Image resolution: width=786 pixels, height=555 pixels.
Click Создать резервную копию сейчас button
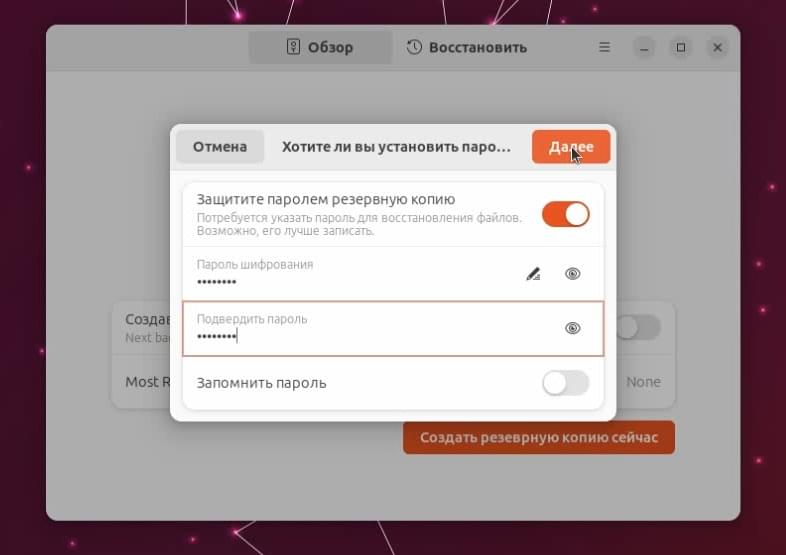(x=539, y=437)
